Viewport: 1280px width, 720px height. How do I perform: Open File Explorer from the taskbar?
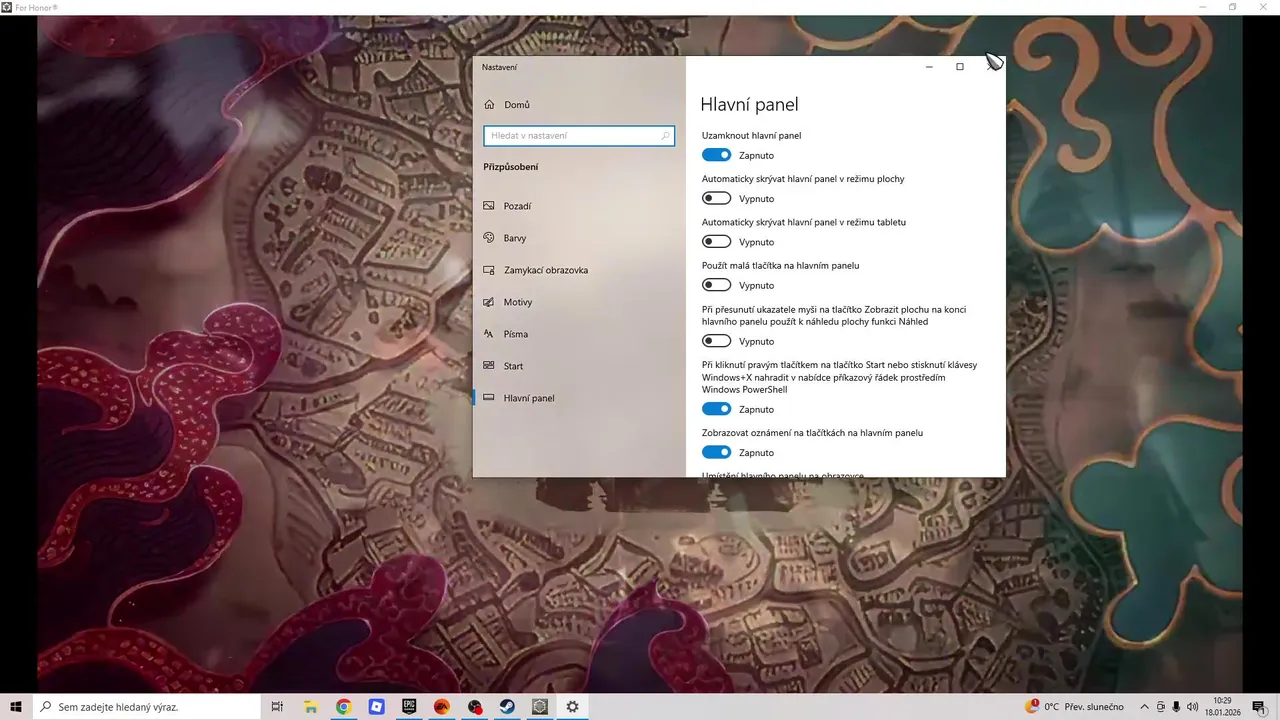click(311, 707)
